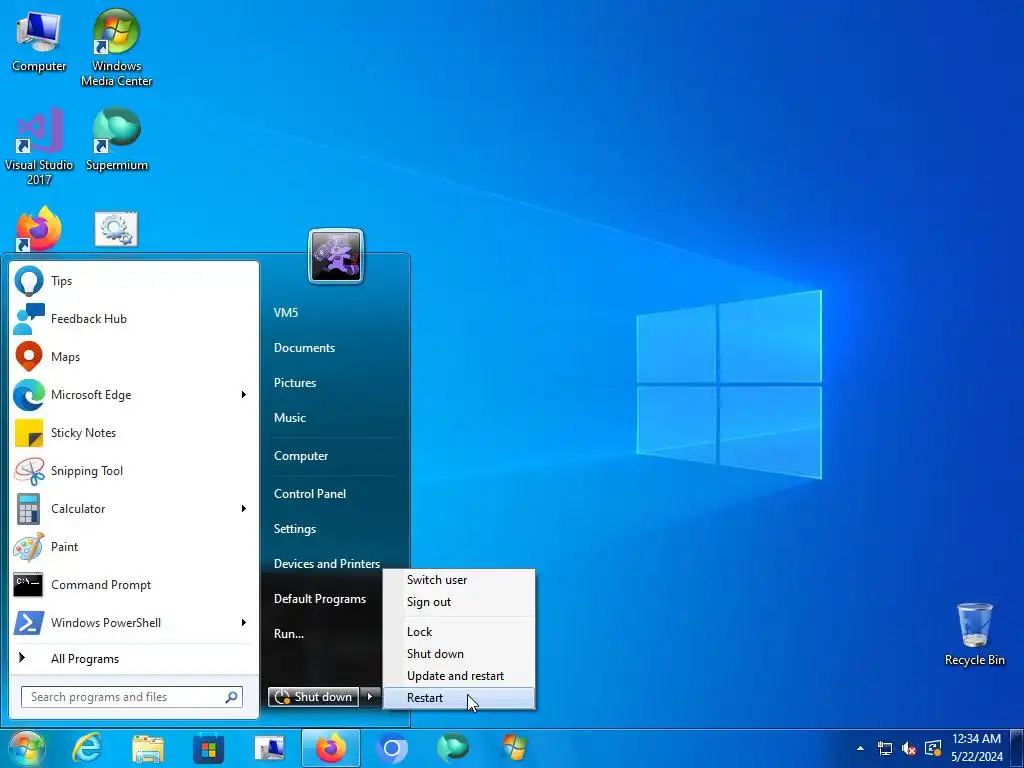Open Default Programs
The width and height of the screenshot is (1024, 768).
click(320, 598)
